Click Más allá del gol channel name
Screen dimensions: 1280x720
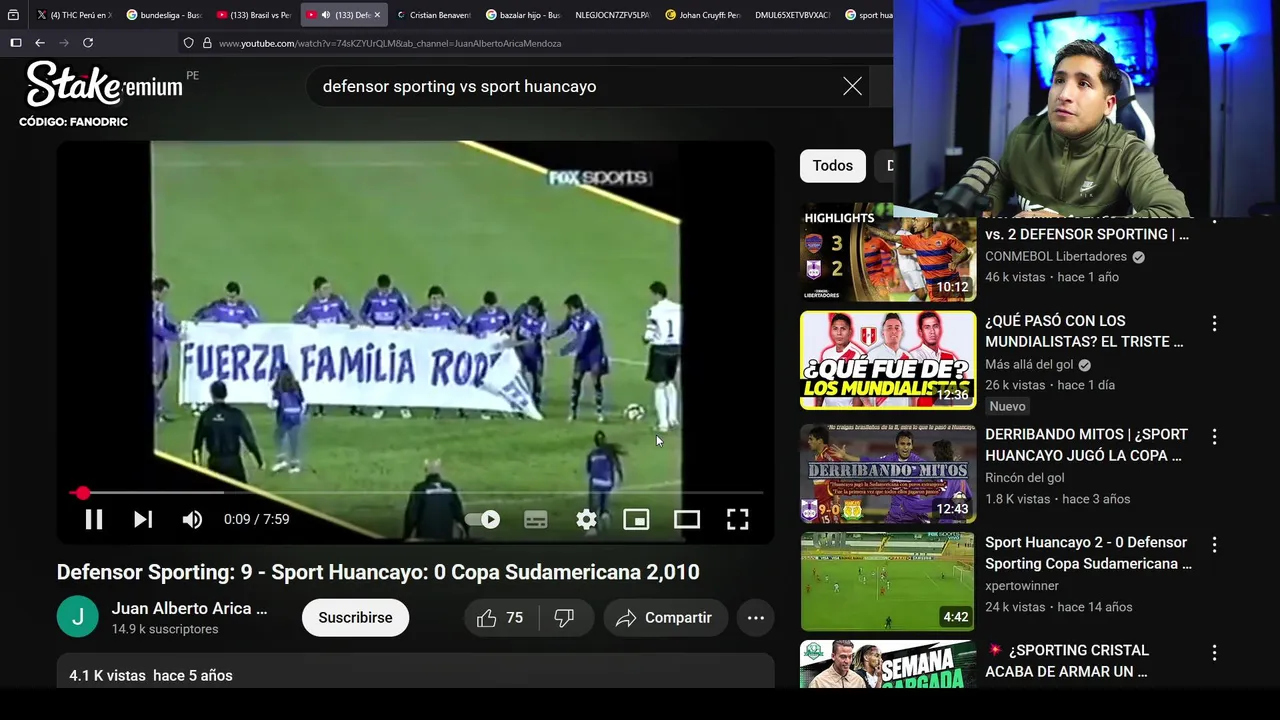coord(1030,365)
